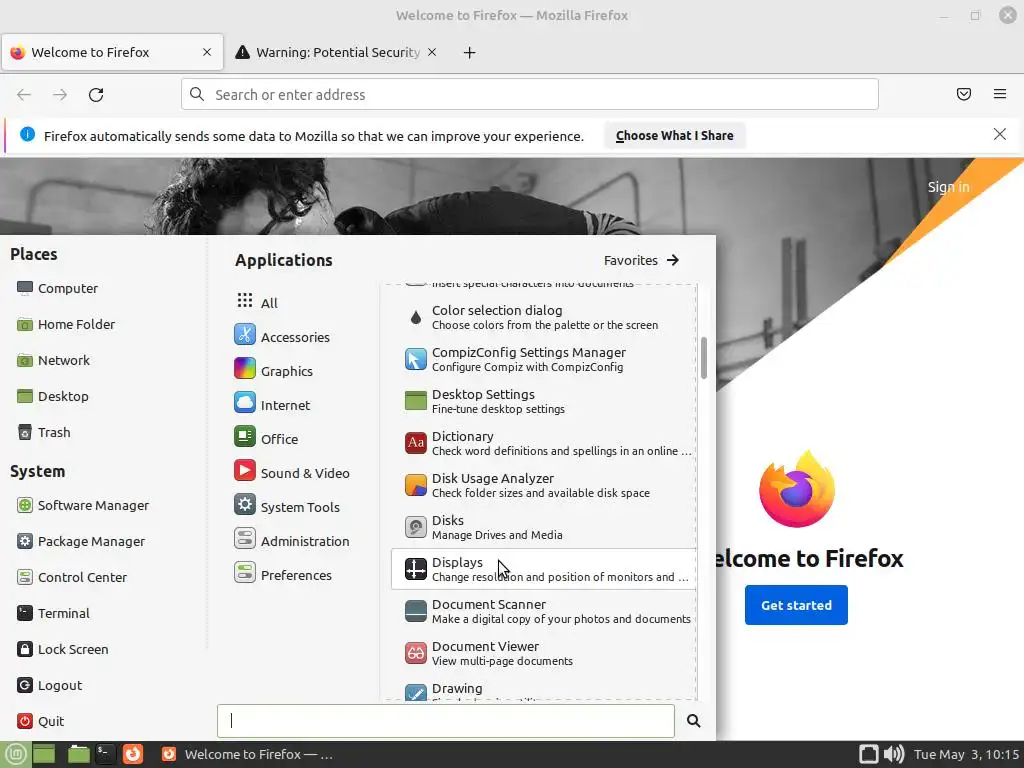Select Graphics category
1024x768 pixels.
coord(274,370)
